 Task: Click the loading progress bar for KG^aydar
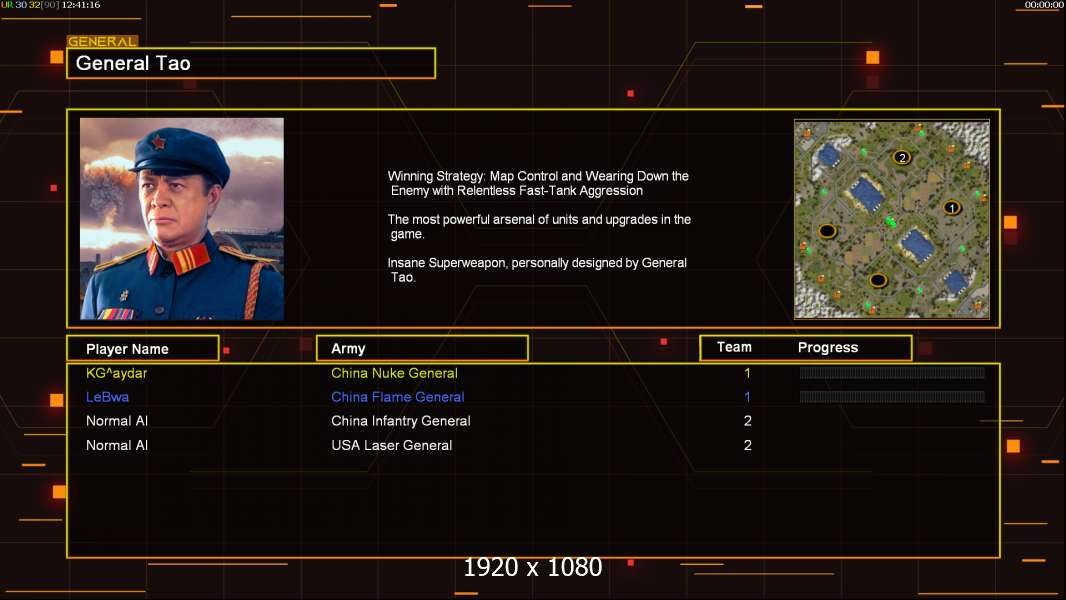[892, 372]
